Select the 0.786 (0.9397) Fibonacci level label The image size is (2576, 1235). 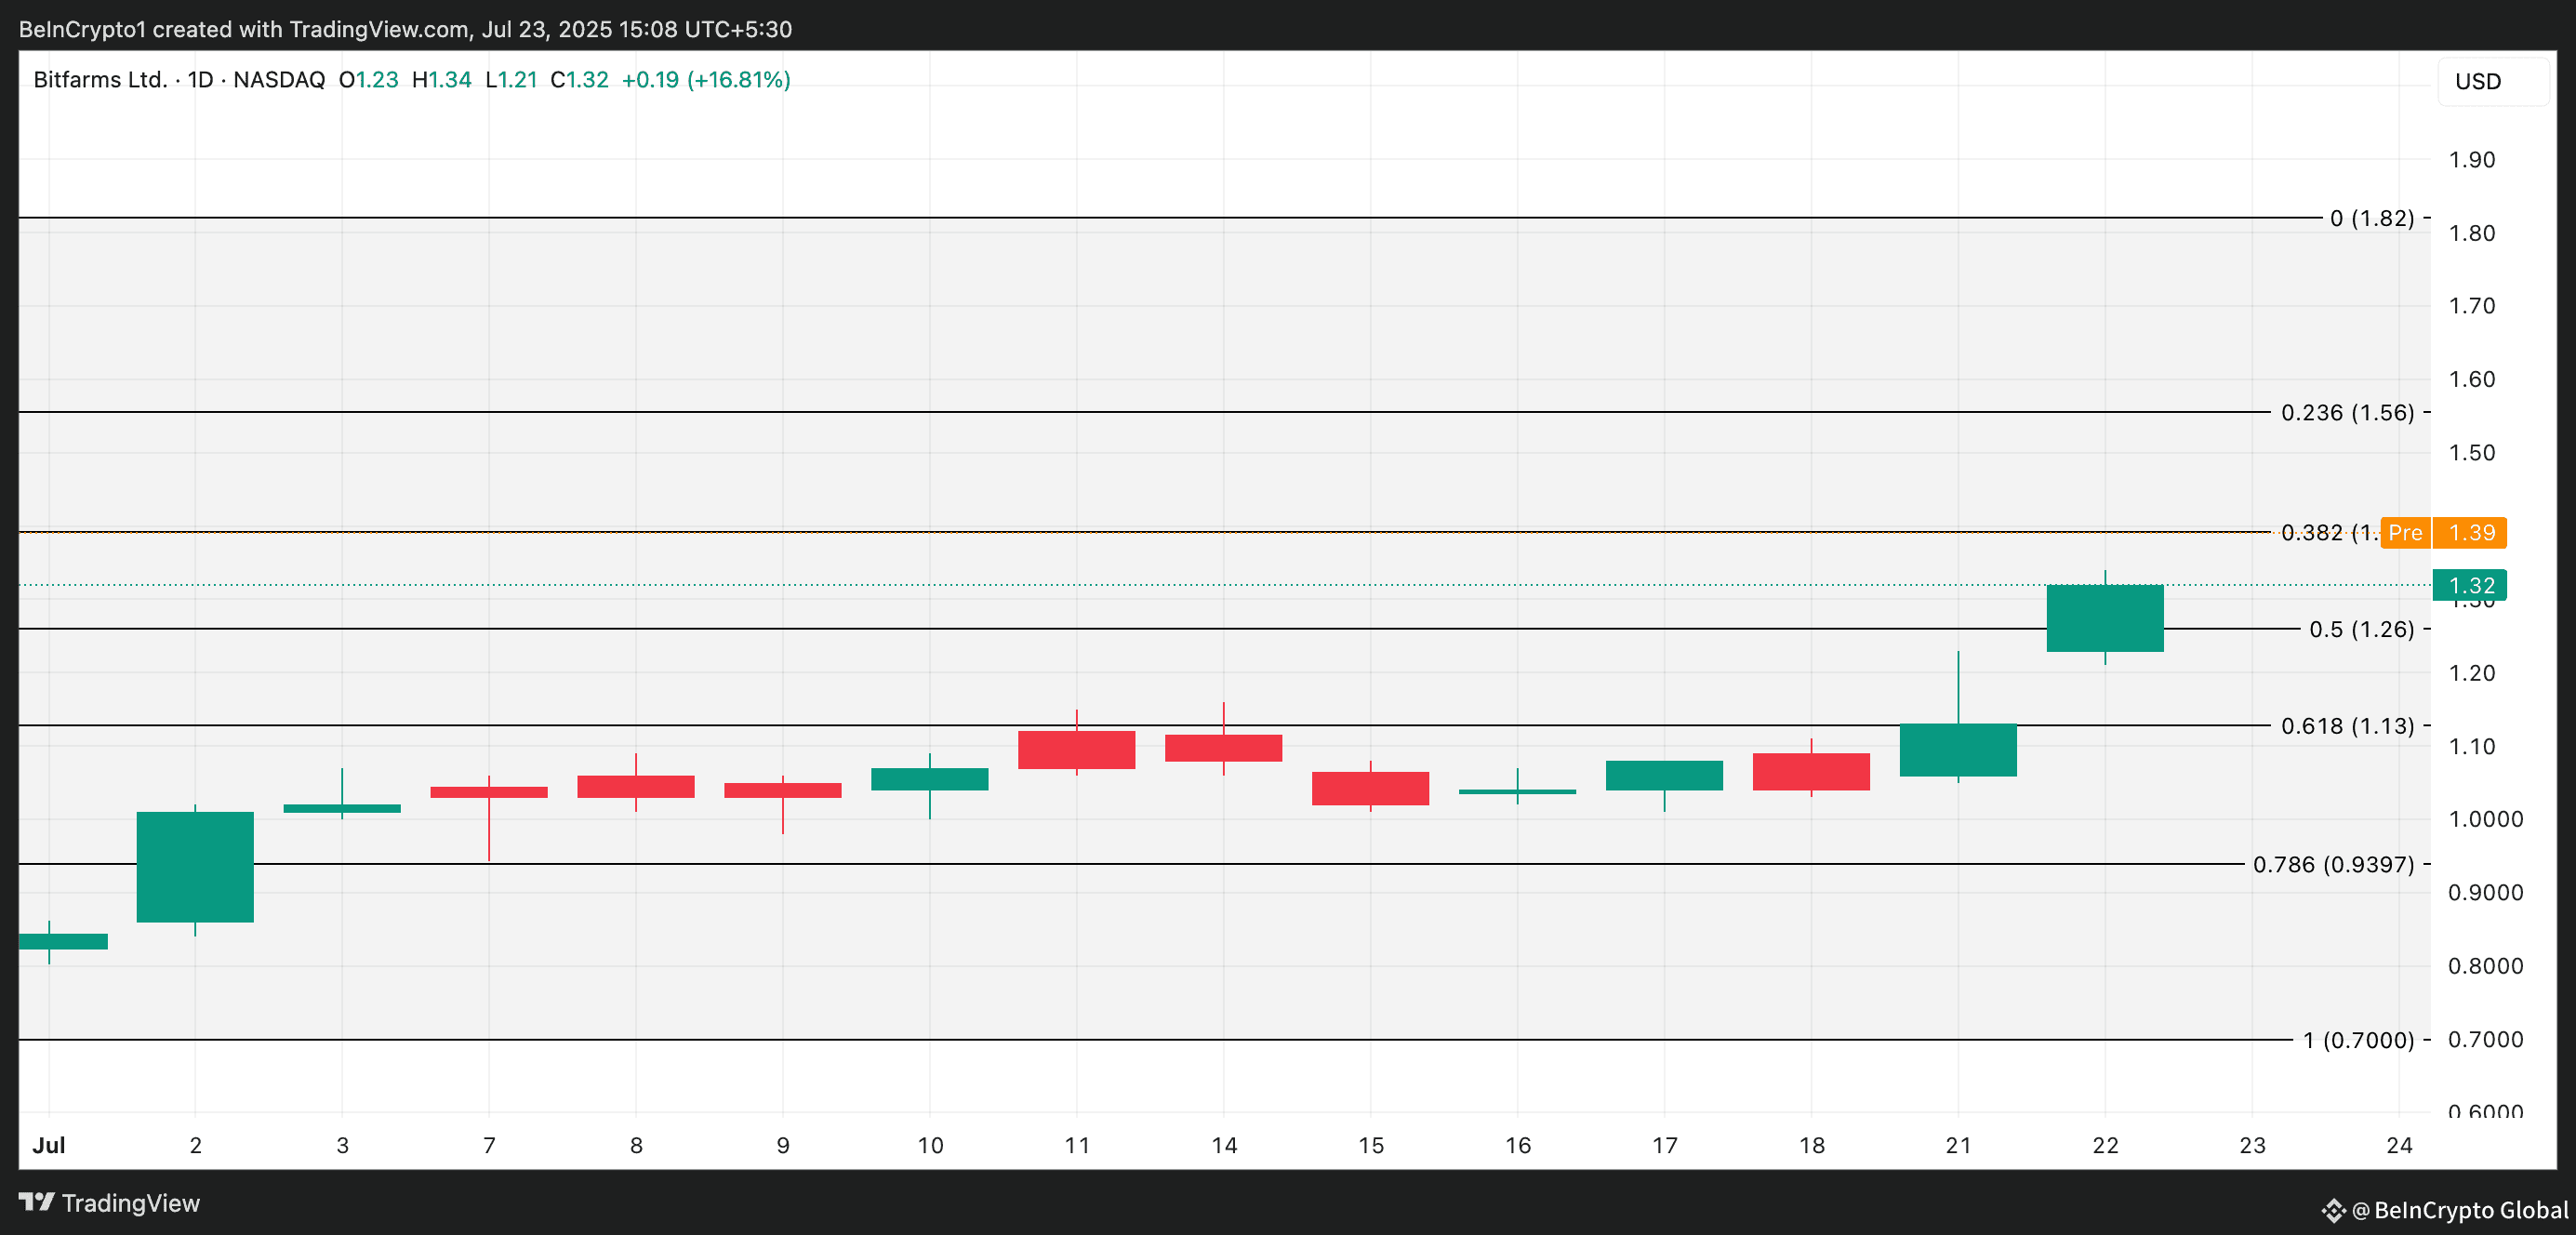pyautogui.click(x=2334, y=864)
